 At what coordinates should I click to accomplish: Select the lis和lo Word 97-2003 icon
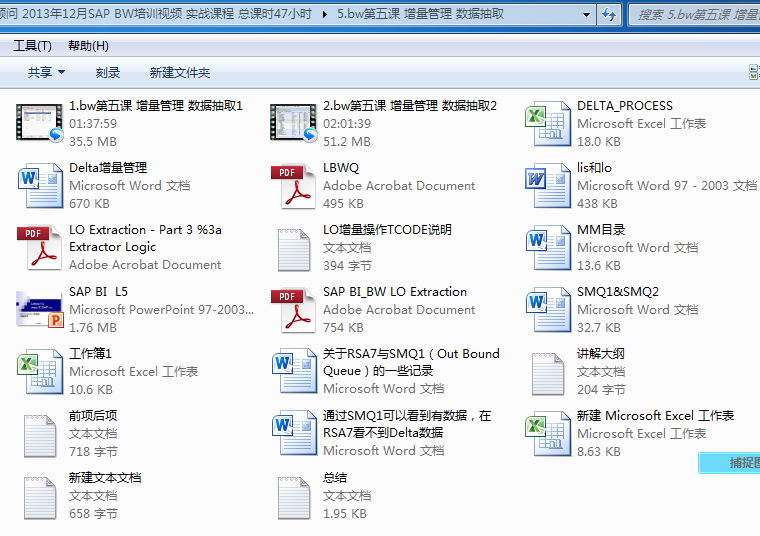pos(548,185)
